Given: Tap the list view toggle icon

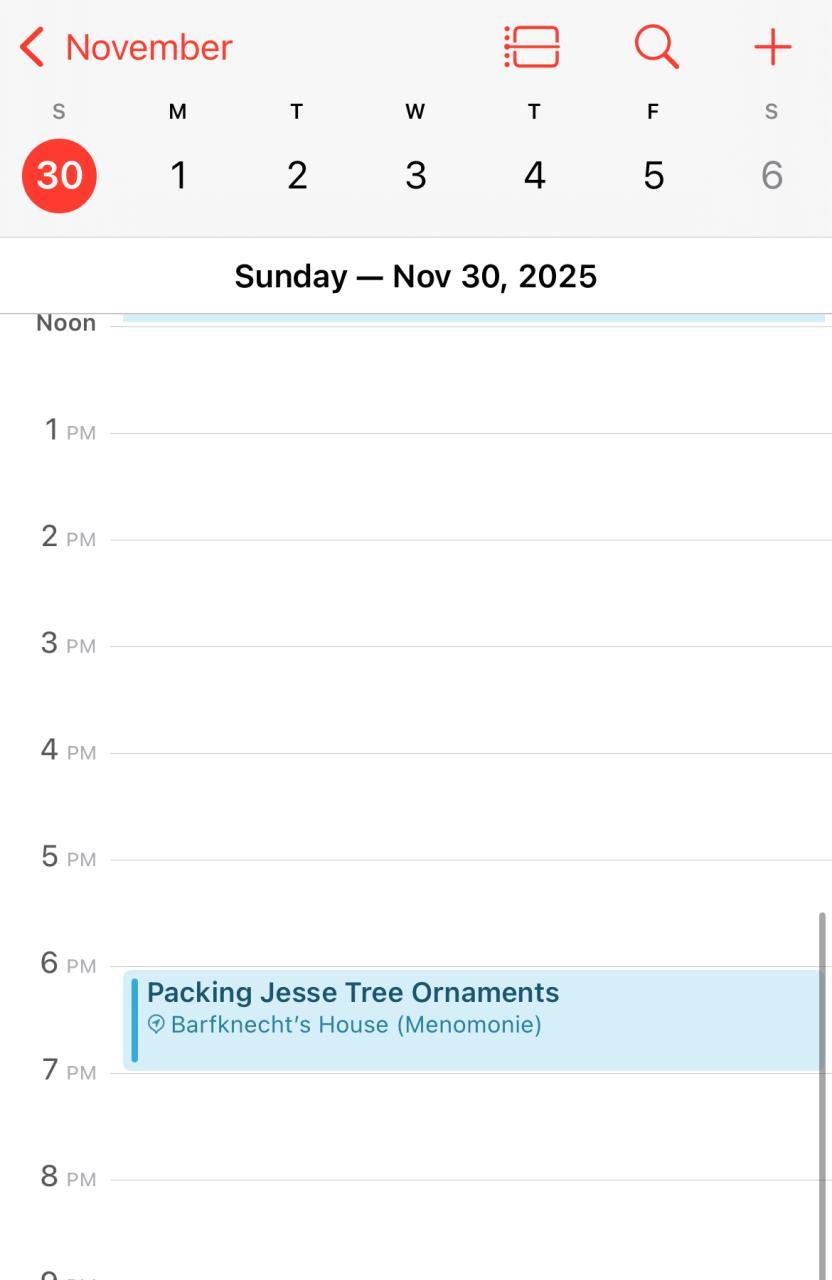Looking at the screenshot, I should [x=531, y=47].
